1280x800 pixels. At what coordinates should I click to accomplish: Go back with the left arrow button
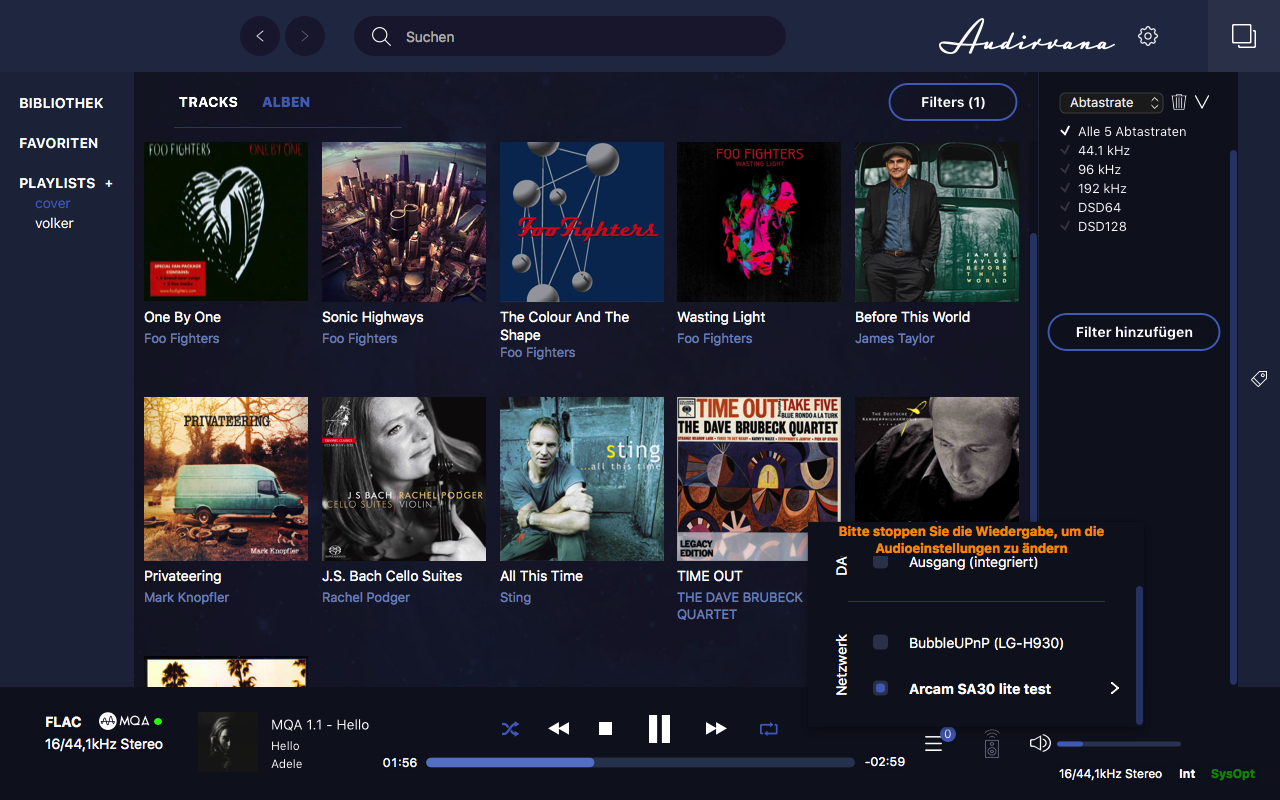click(260, 36)
